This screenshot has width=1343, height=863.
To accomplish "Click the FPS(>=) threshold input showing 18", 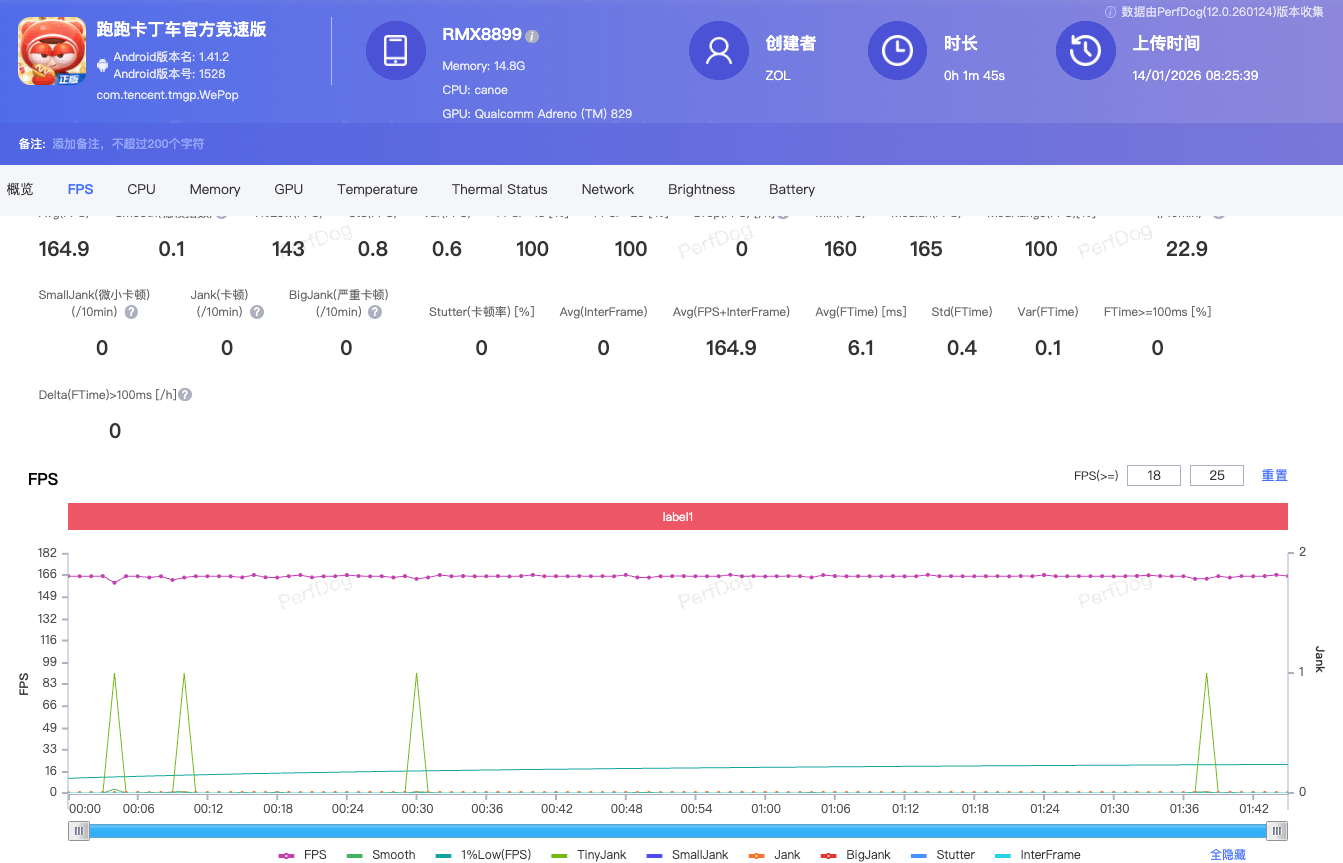I will (1153, 475).
